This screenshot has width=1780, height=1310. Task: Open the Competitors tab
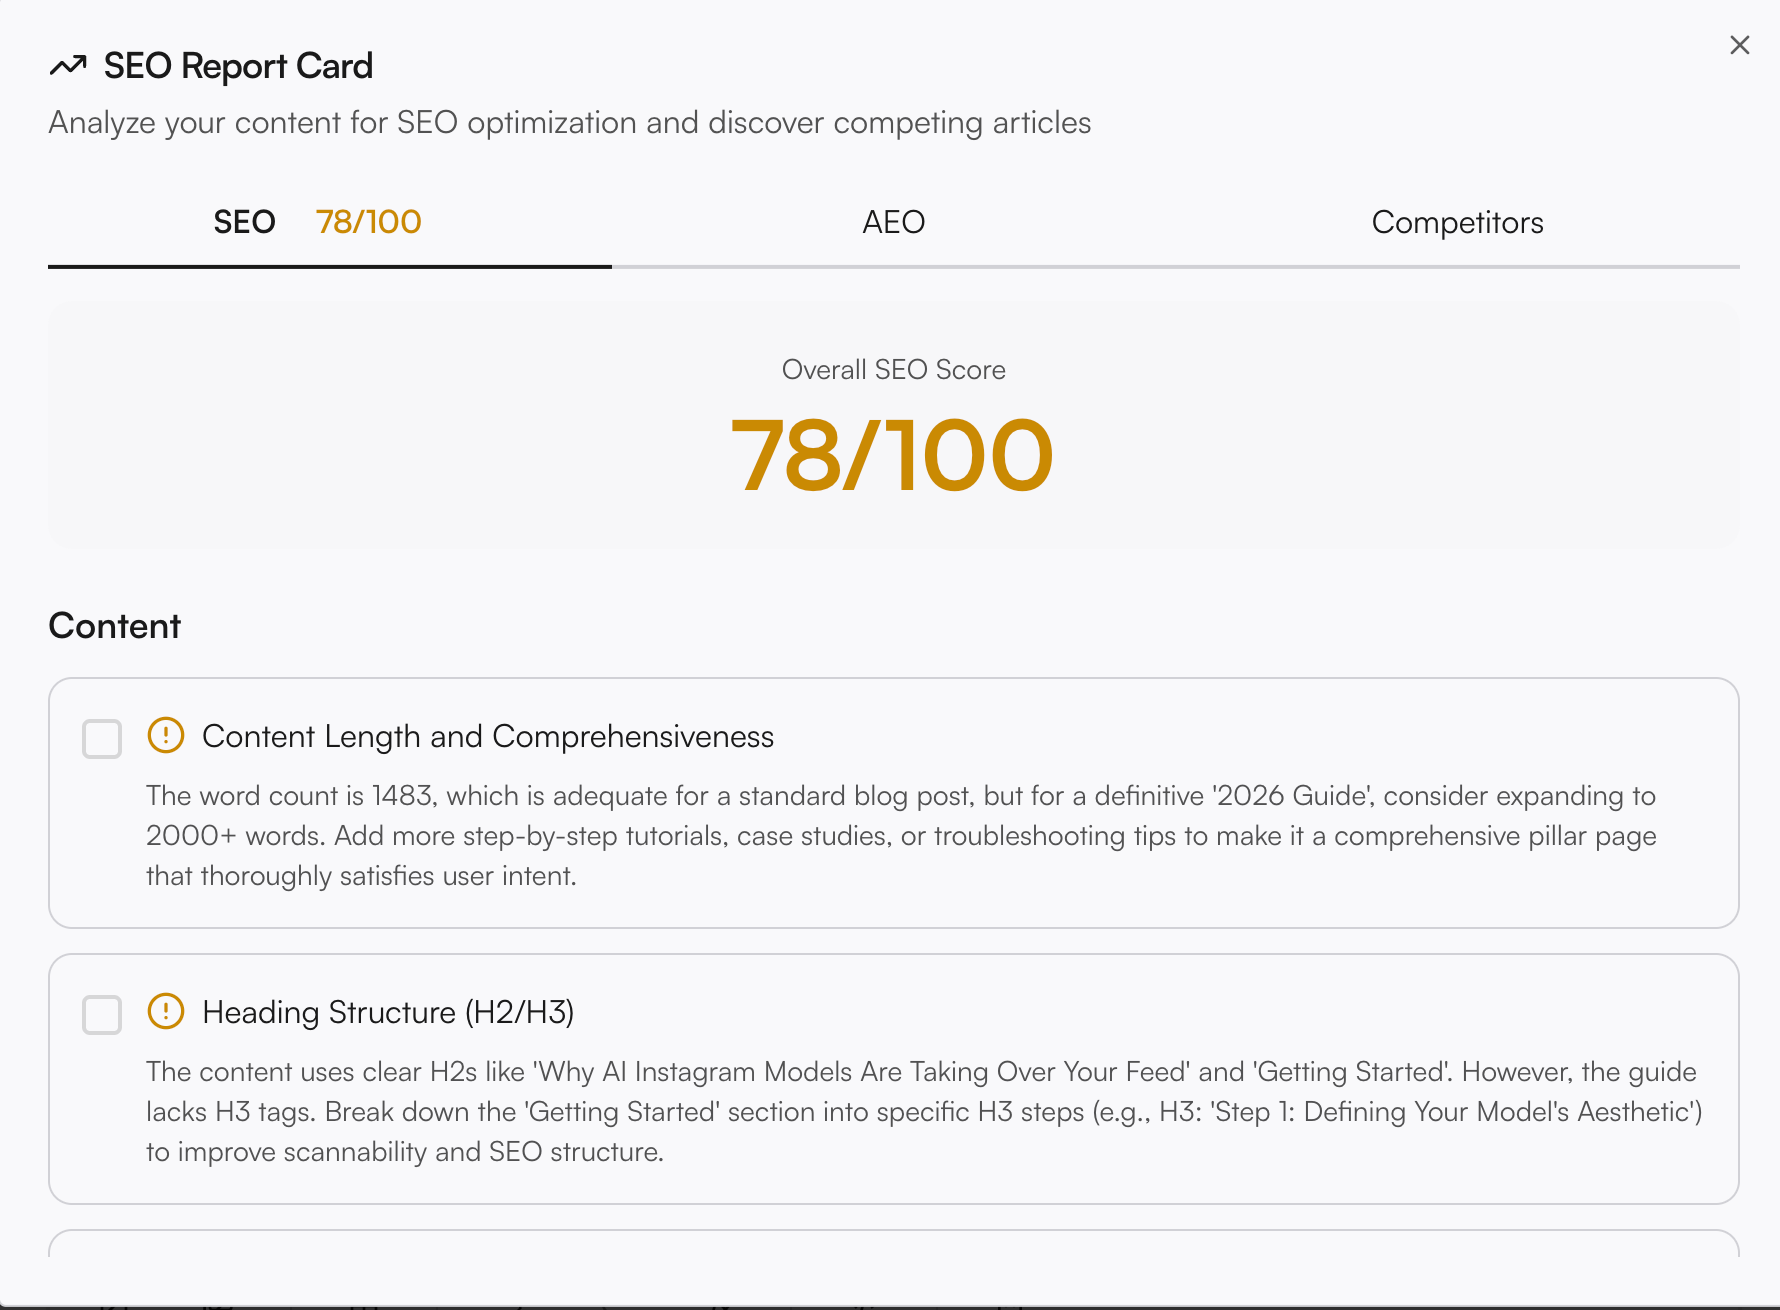(1457, 222)
